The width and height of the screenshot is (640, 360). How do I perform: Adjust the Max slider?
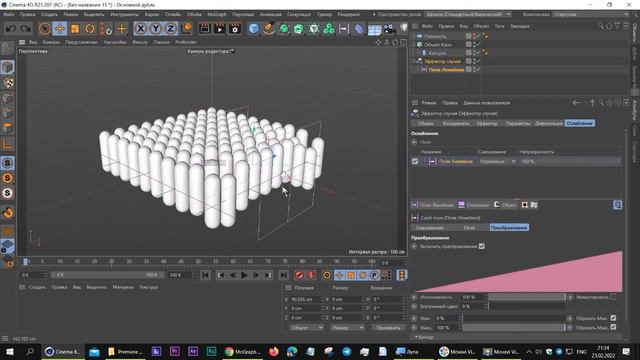pyautogui.click(x=513, y=328)
